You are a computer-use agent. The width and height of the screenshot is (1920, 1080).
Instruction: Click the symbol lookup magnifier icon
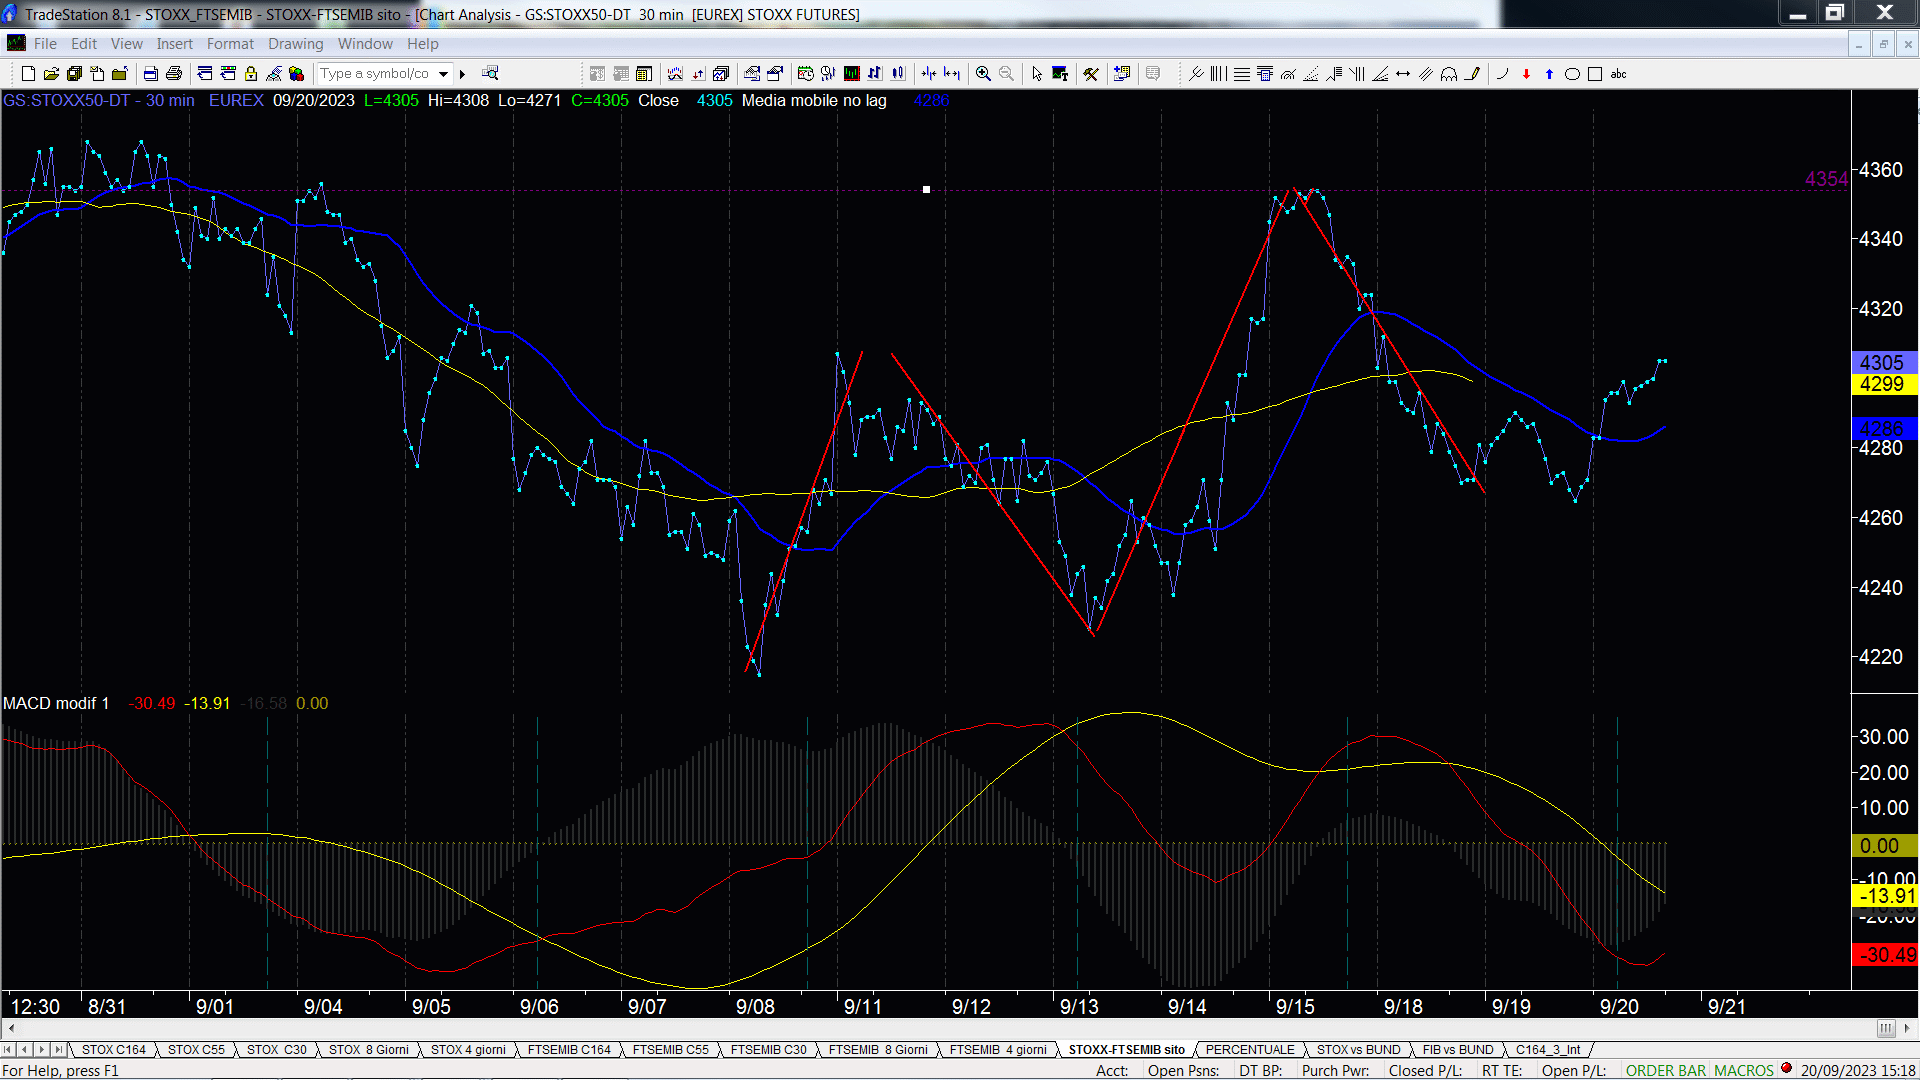(x=490, y=73)
